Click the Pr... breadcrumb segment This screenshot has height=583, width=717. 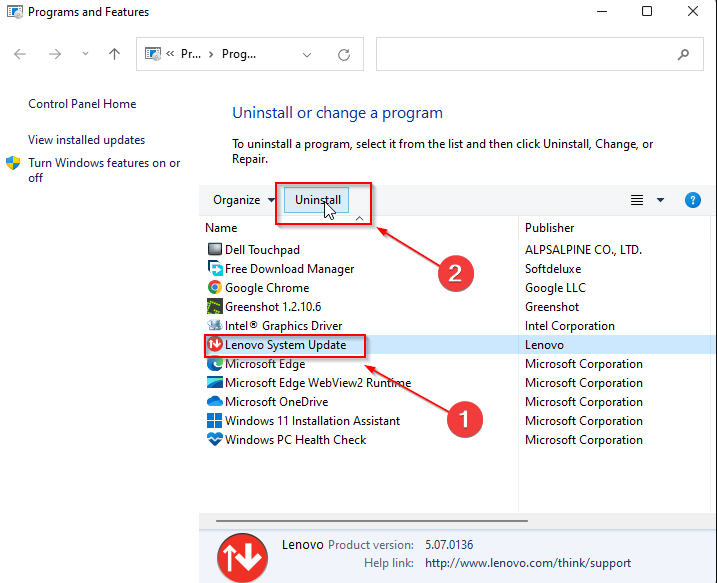coord(191,54)
